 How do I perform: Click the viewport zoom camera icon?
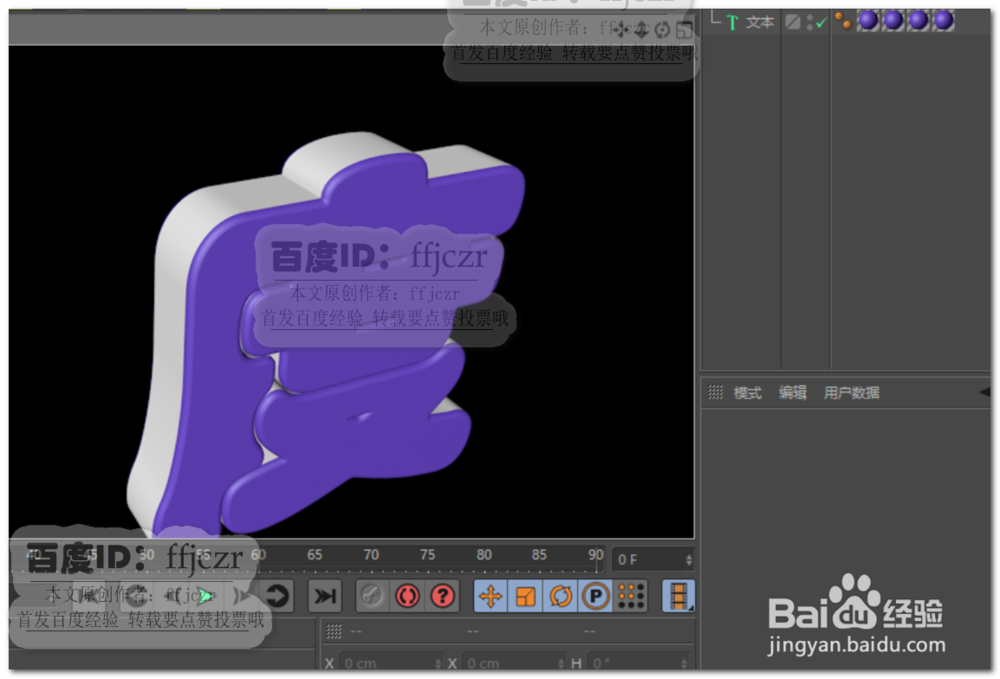(x=642, y=29)
